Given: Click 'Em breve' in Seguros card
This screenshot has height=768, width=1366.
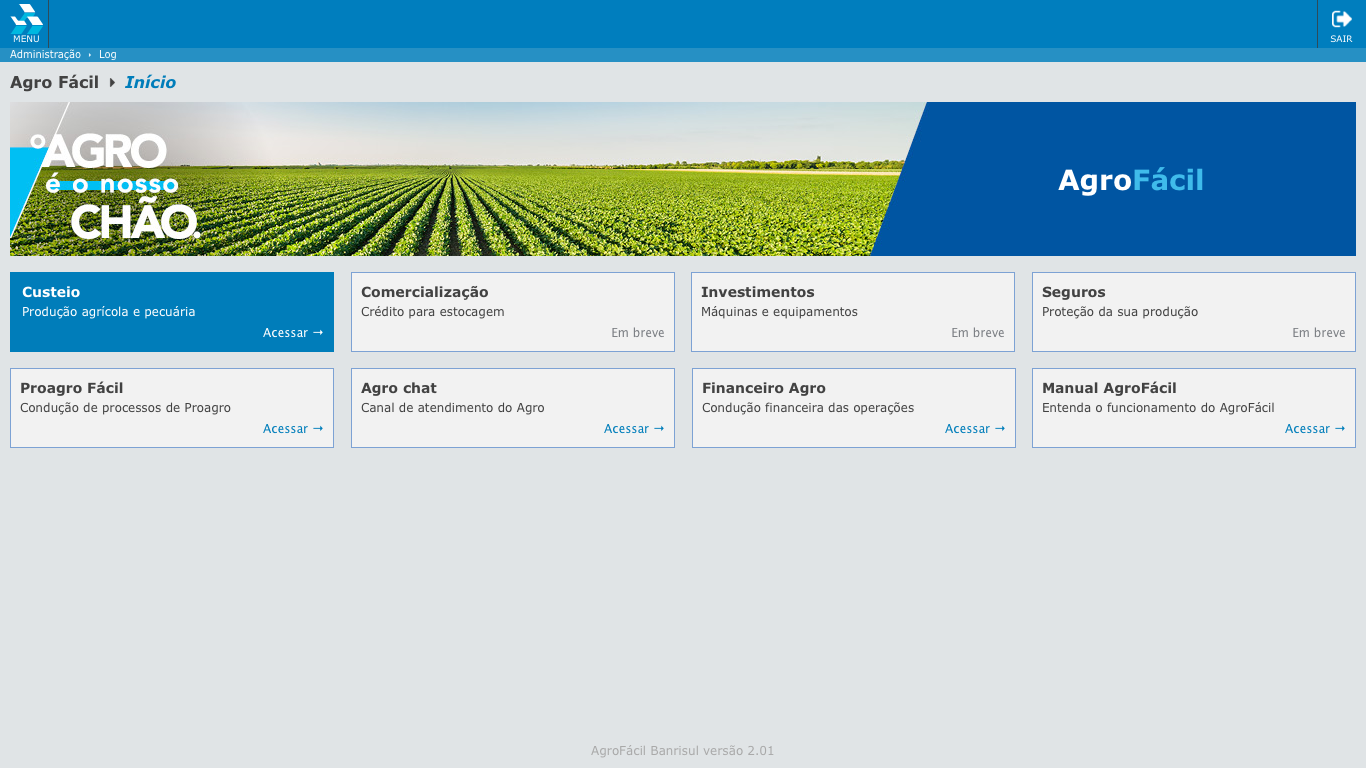Looking at the screenshot, I should click(1319, 333).
